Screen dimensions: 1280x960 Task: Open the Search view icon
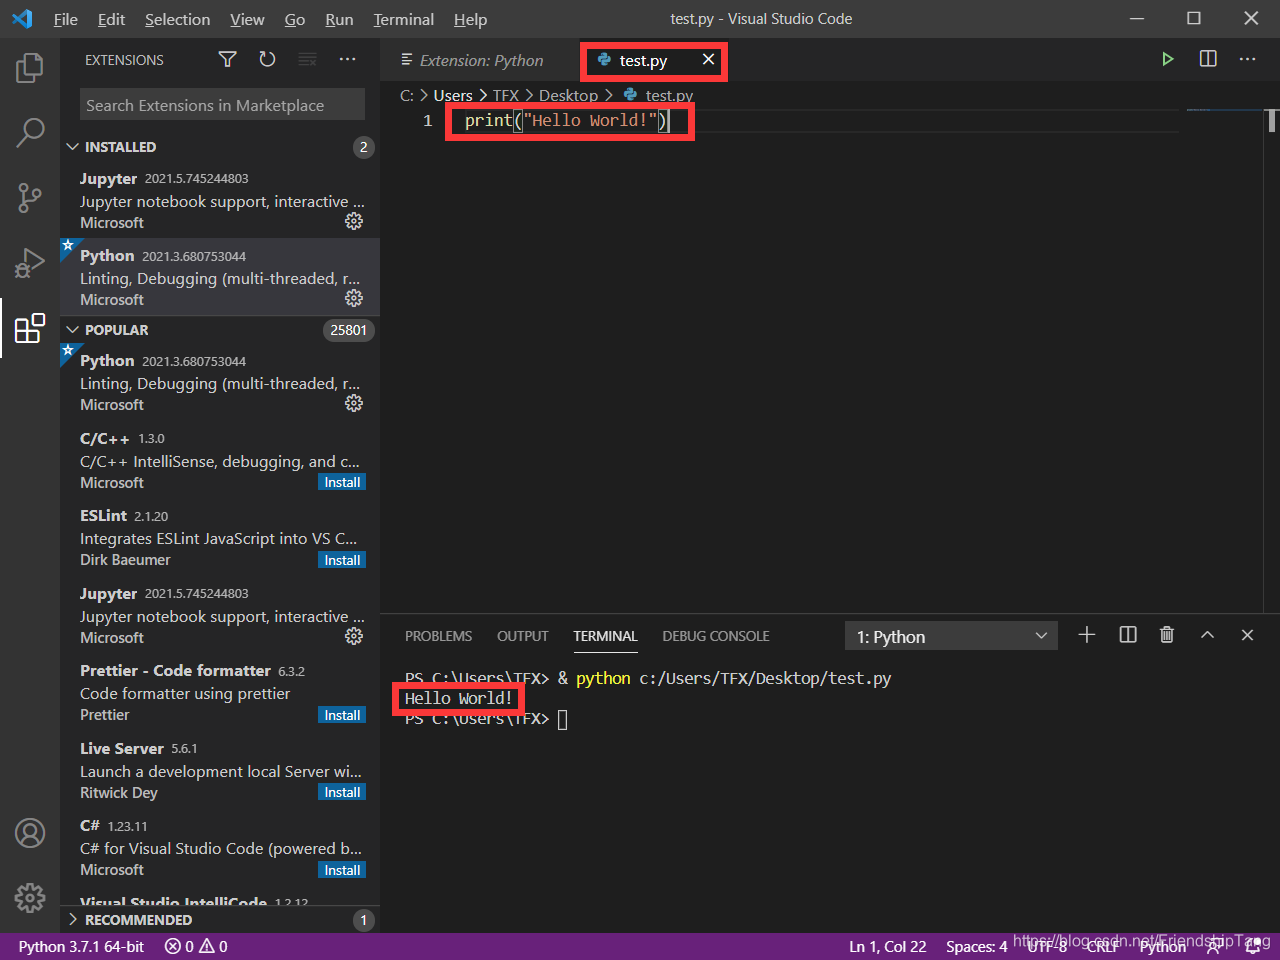point(29,132)
